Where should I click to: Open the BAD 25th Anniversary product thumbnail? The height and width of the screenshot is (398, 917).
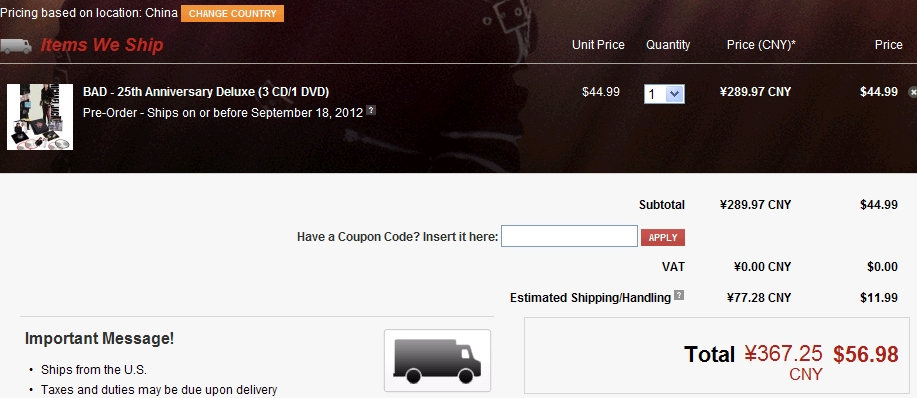point(40,117)
